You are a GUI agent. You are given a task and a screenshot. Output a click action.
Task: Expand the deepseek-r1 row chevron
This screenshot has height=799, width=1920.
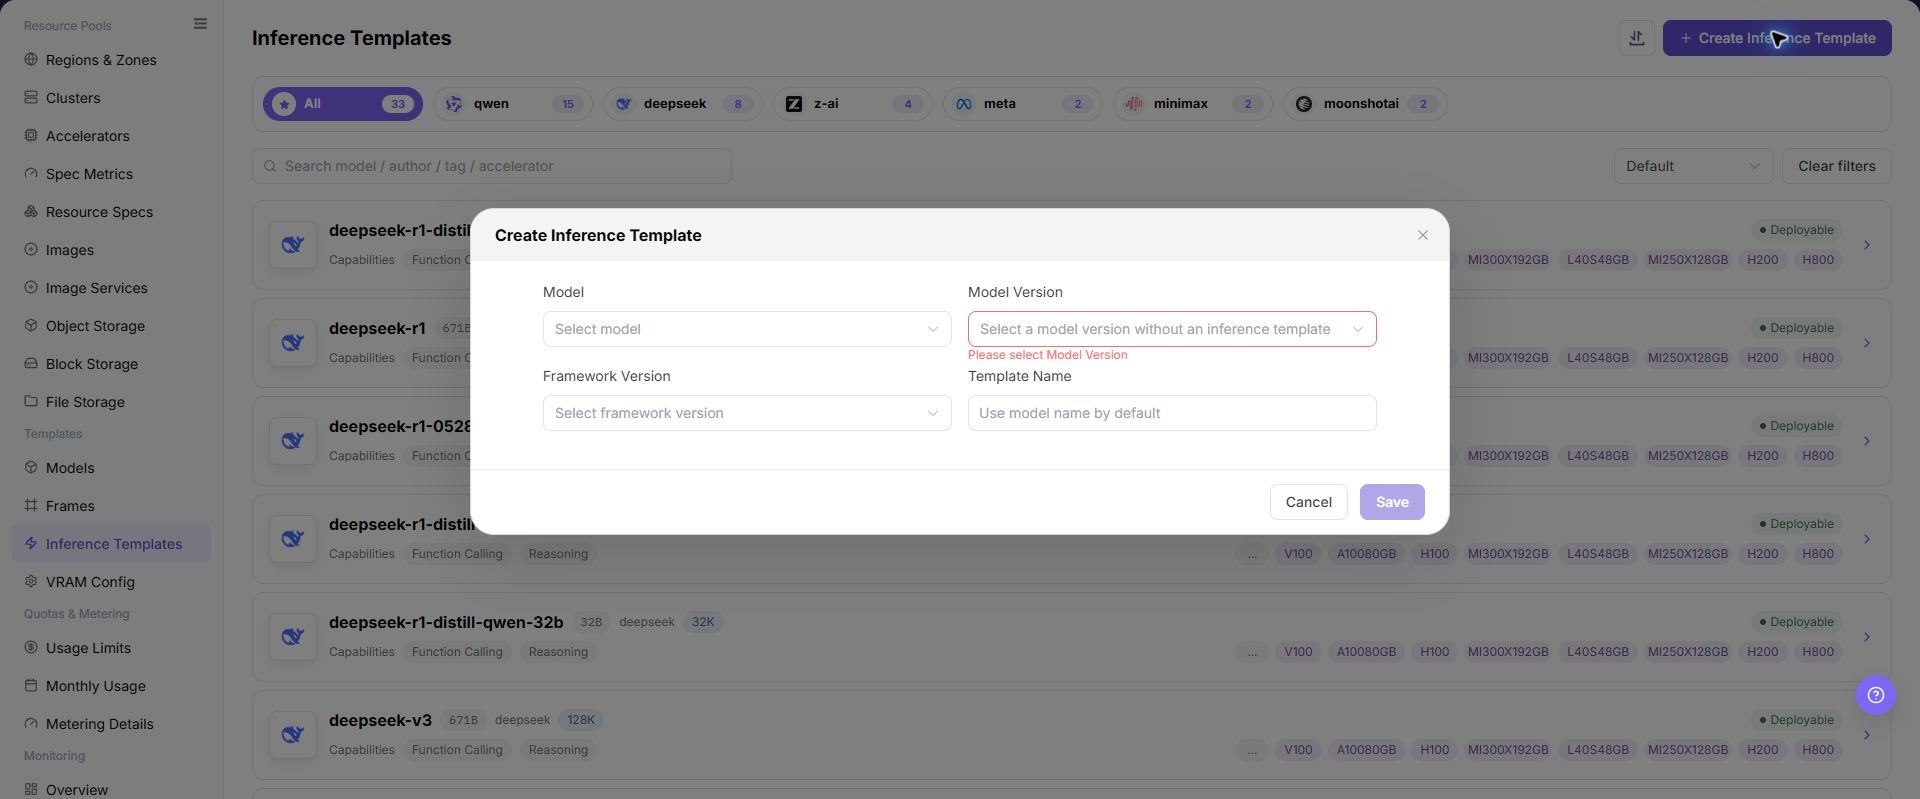click(1867, 343)
